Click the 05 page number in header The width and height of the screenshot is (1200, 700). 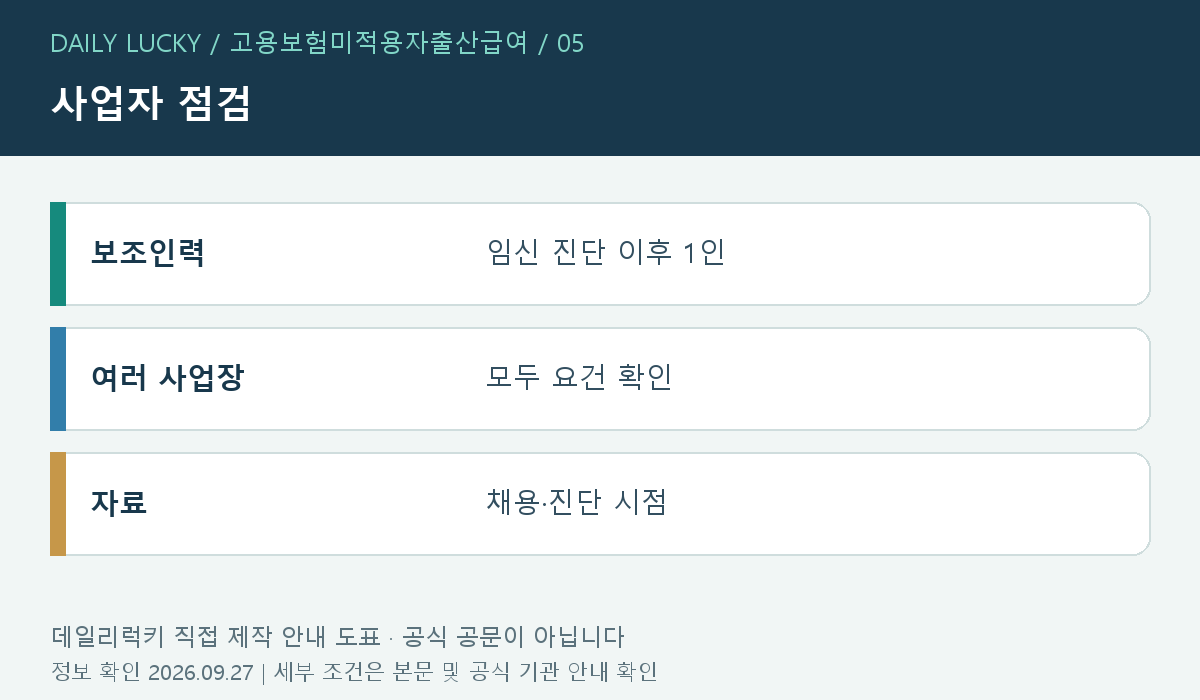coord(570,44)
